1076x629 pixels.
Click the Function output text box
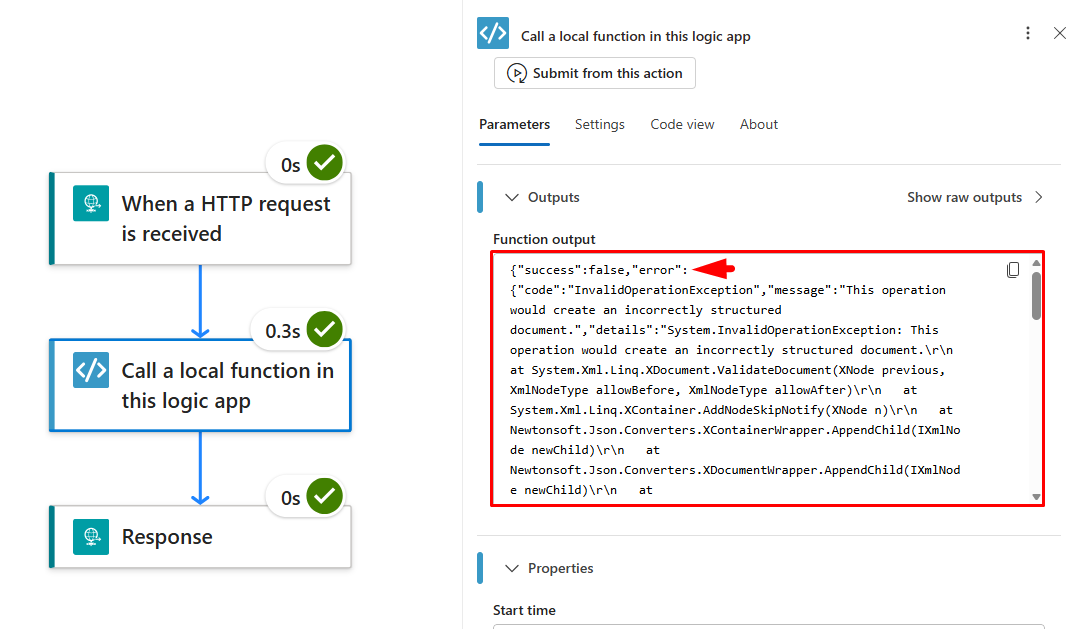pos(767,379)
